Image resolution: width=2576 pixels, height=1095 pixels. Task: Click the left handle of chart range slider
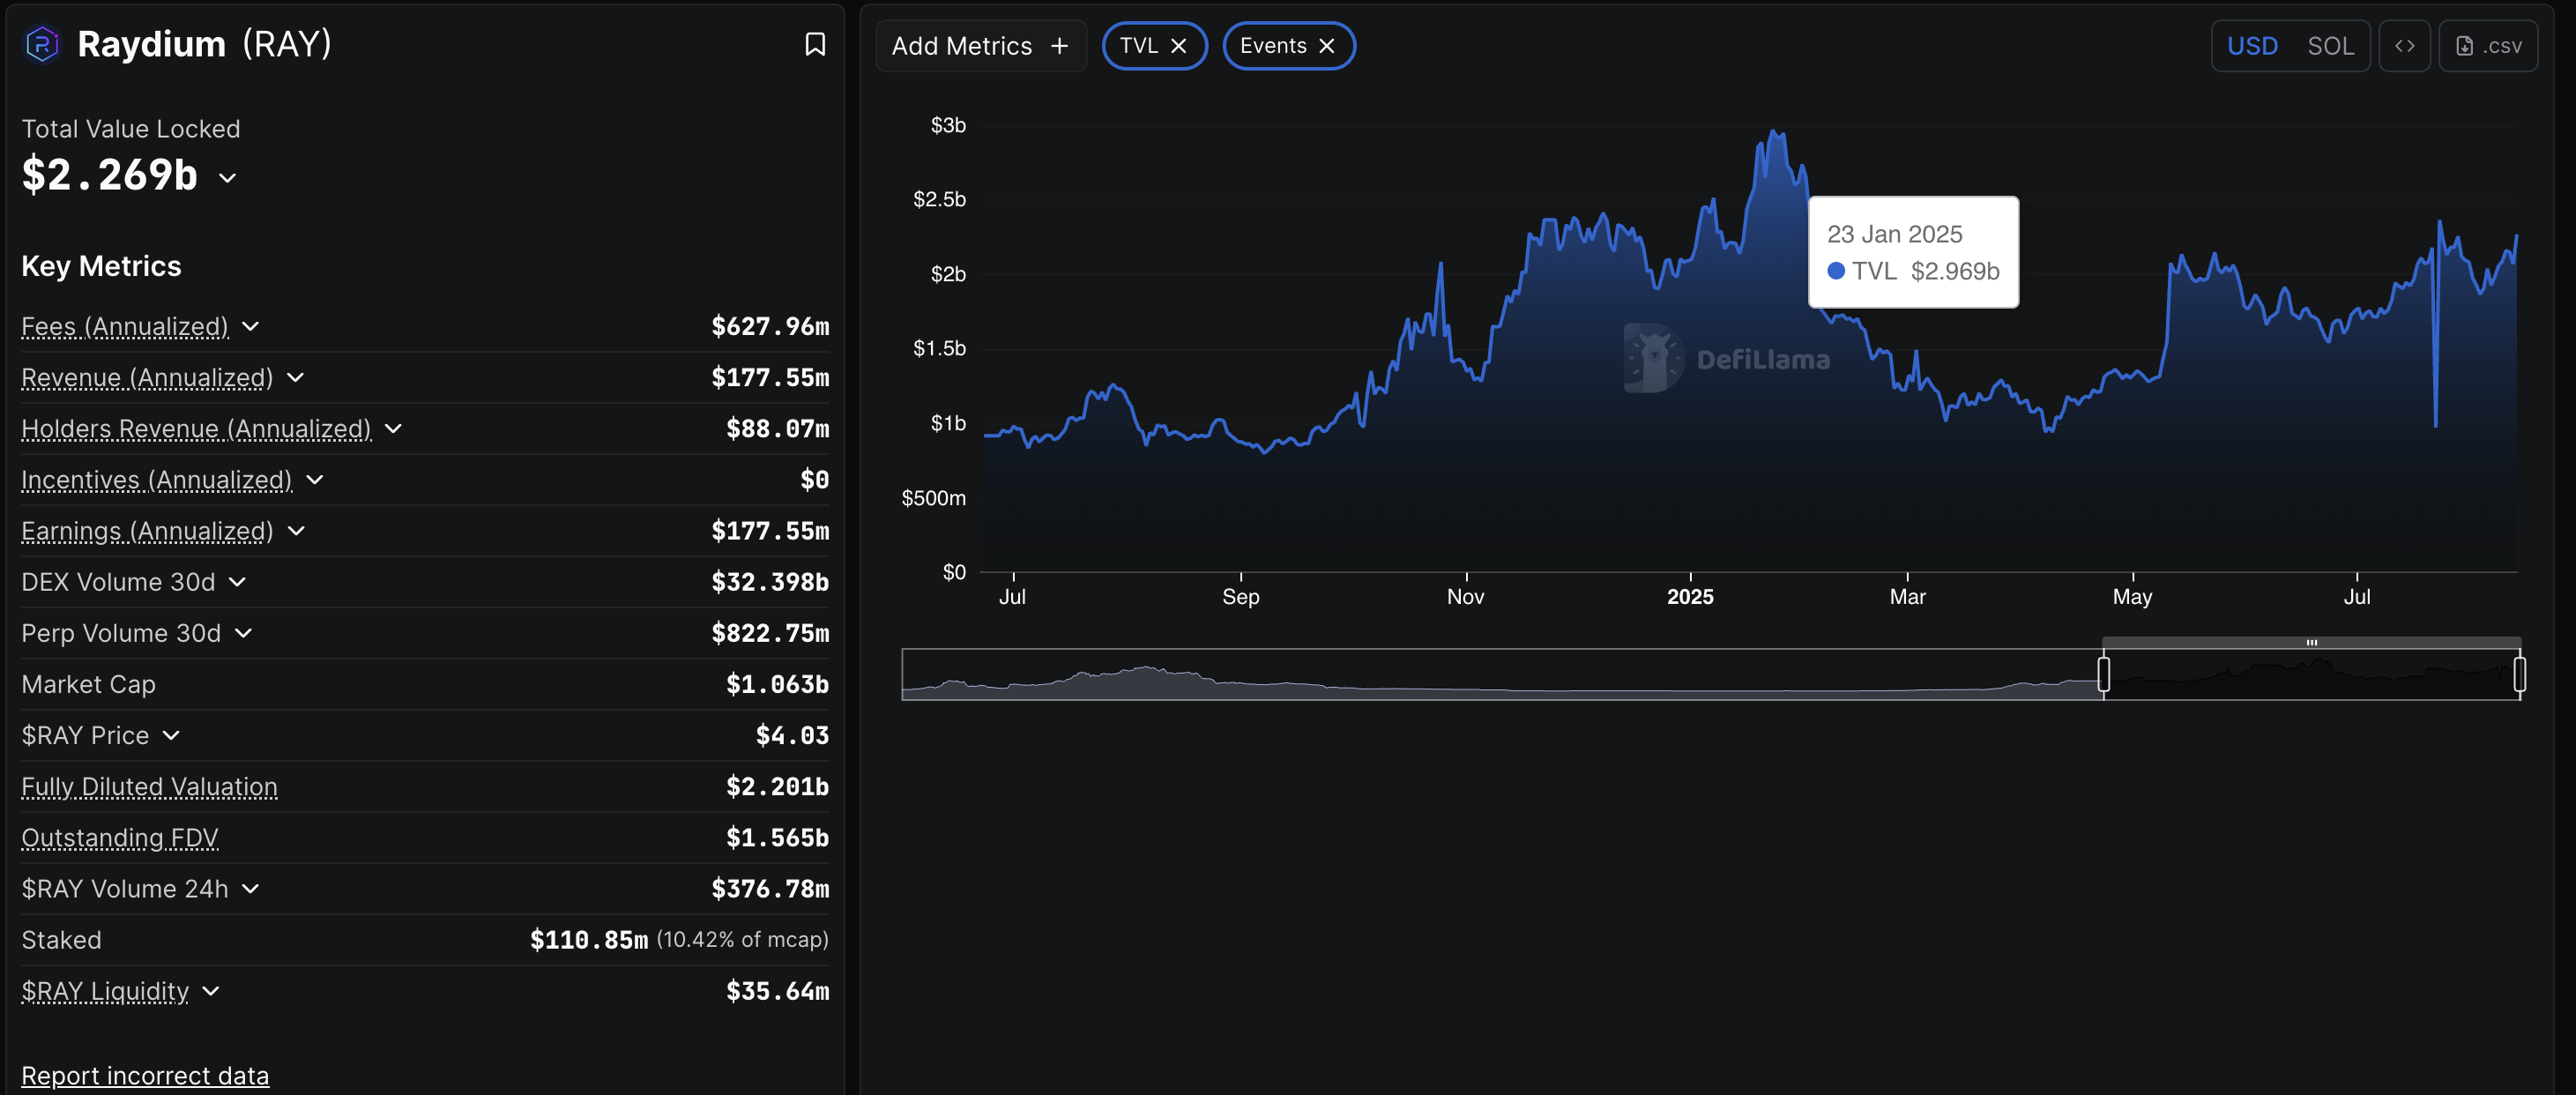2103,674
